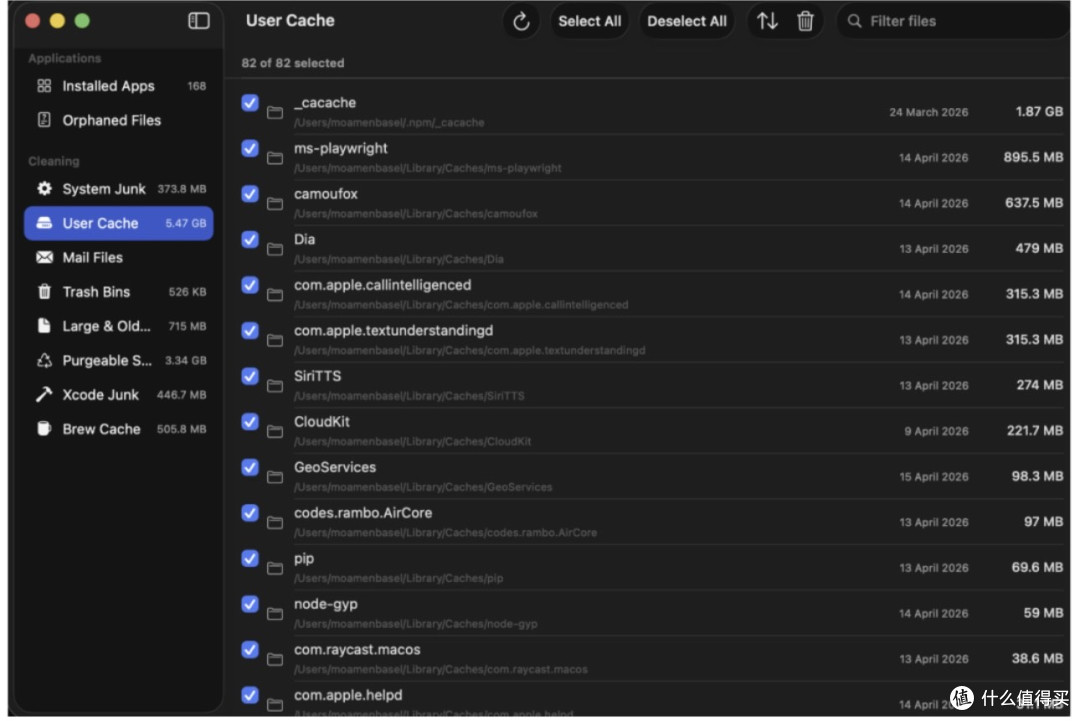The image size is (1080, 721).
Task: Select the camoufox cache row
Action: 652,203
